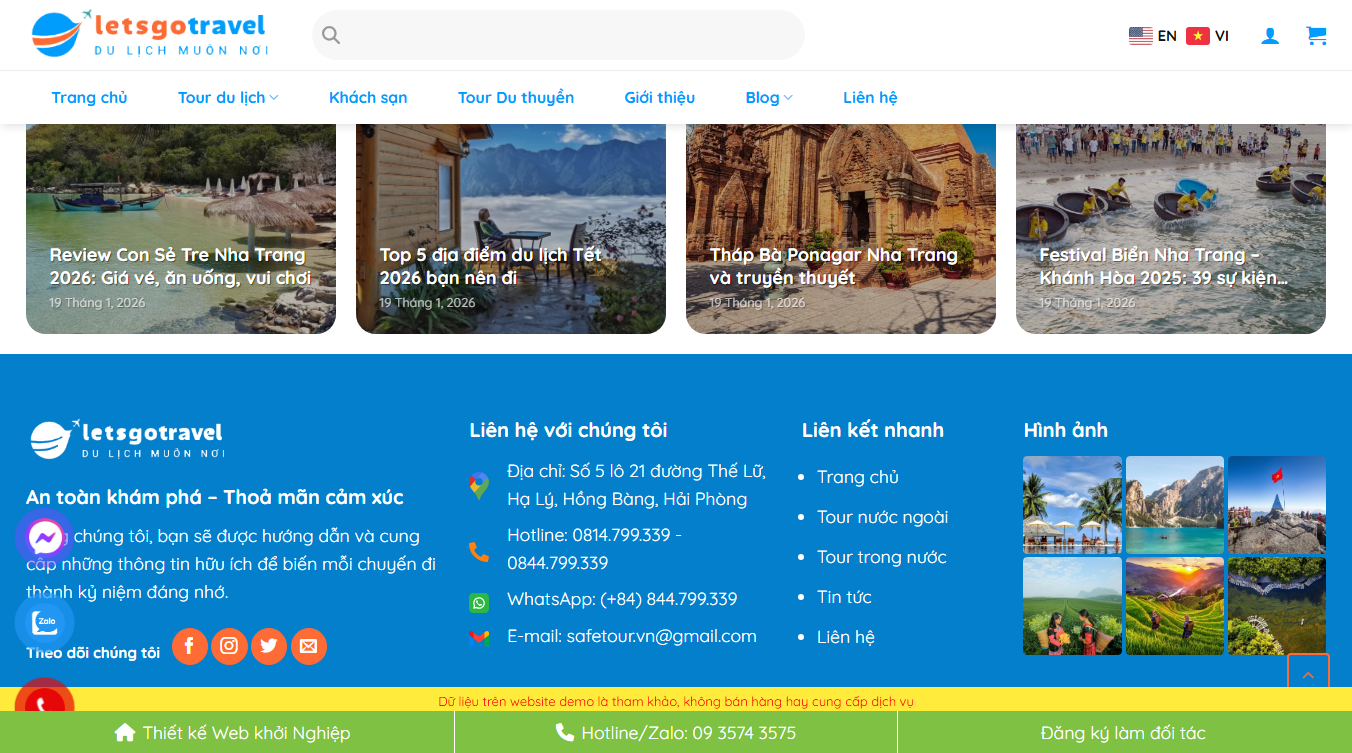This screenshot has width=1352, height=753.
Task: Click the user account icon
Action: [x=1270, y=35]
